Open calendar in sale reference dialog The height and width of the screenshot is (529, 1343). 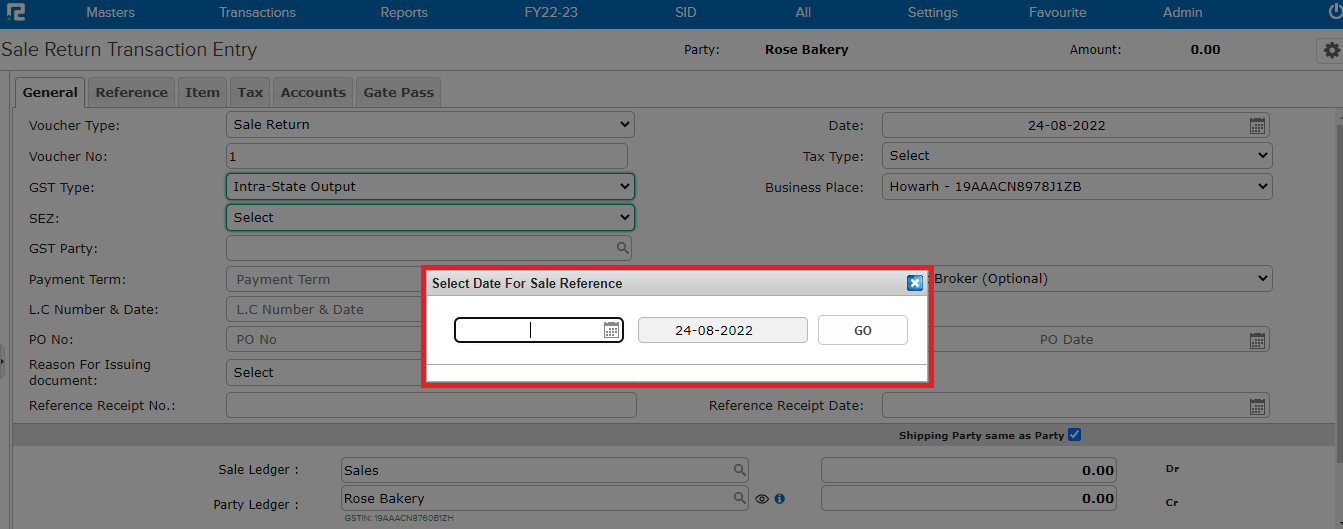point(611,330)
